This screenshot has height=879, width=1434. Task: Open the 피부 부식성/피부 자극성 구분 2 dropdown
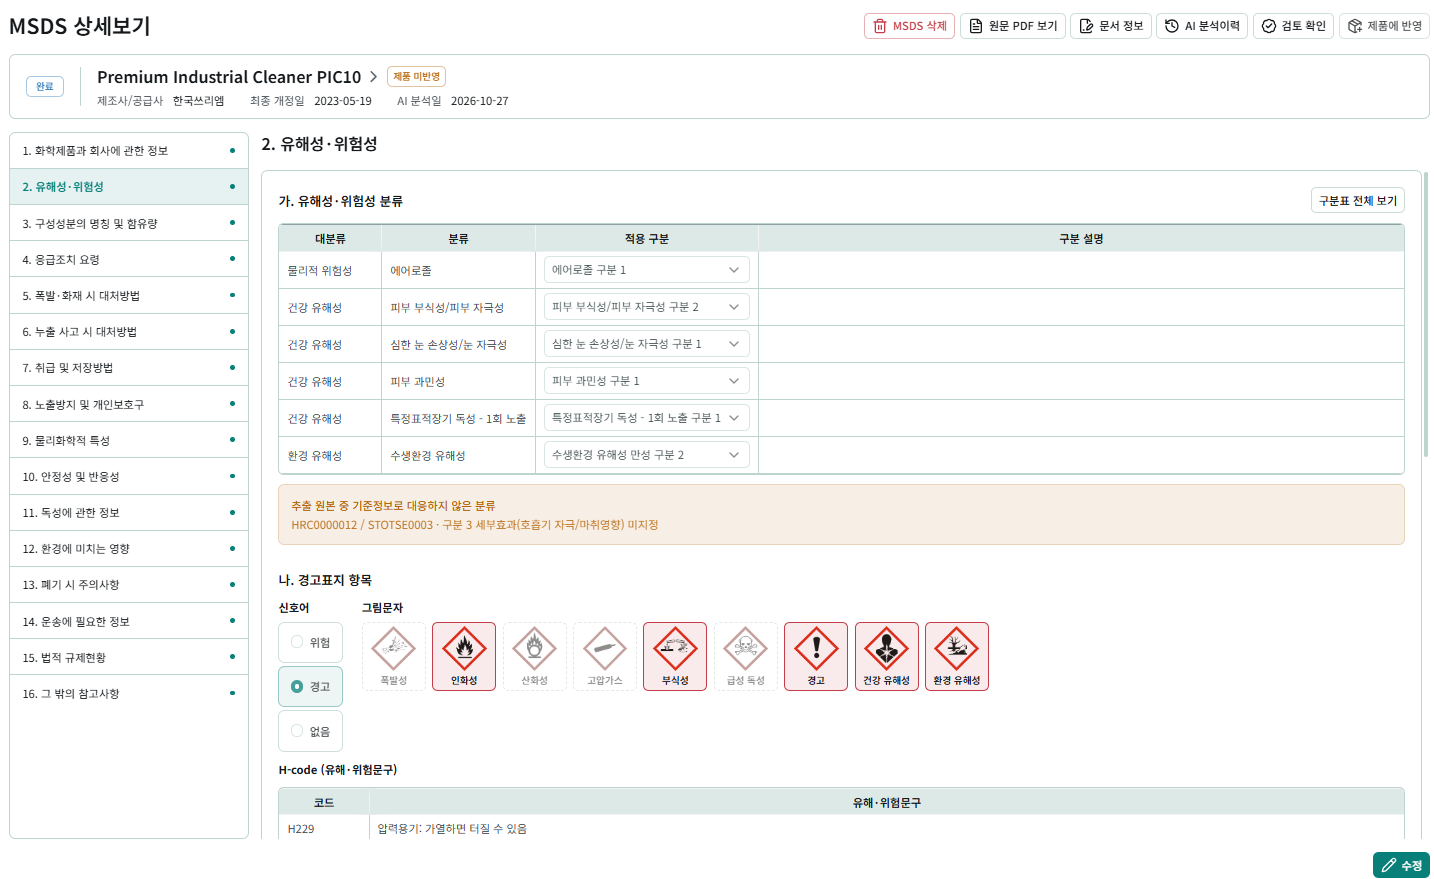click(x=647, y=307)
